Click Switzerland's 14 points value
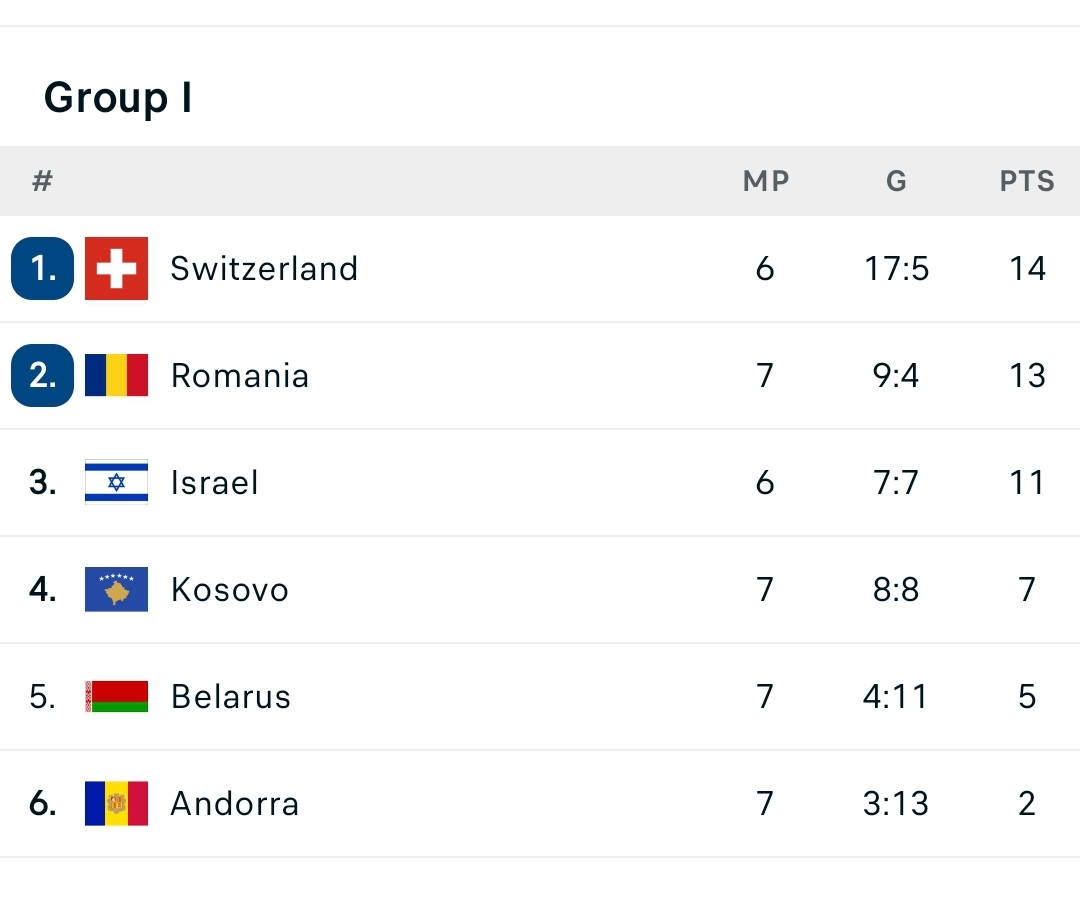This screenshot has width=1080, height=904. coord(1028,269)
